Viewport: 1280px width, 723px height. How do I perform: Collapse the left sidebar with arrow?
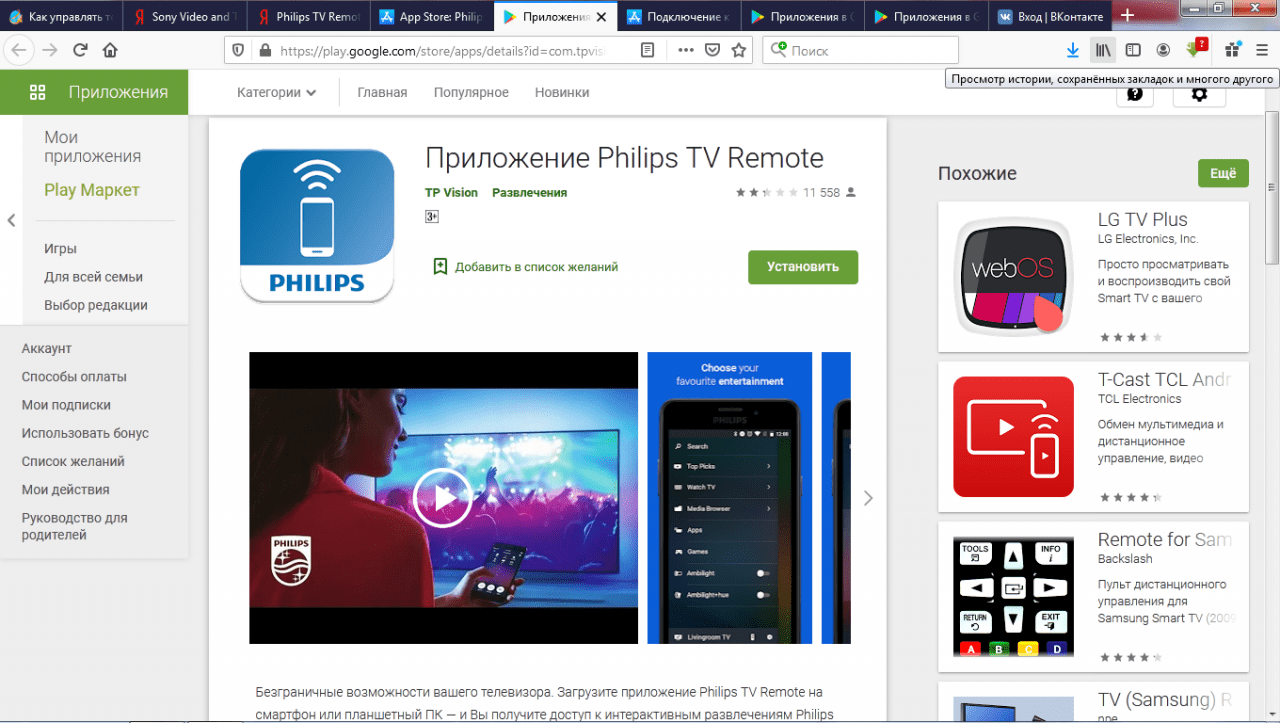coord(12,220)
